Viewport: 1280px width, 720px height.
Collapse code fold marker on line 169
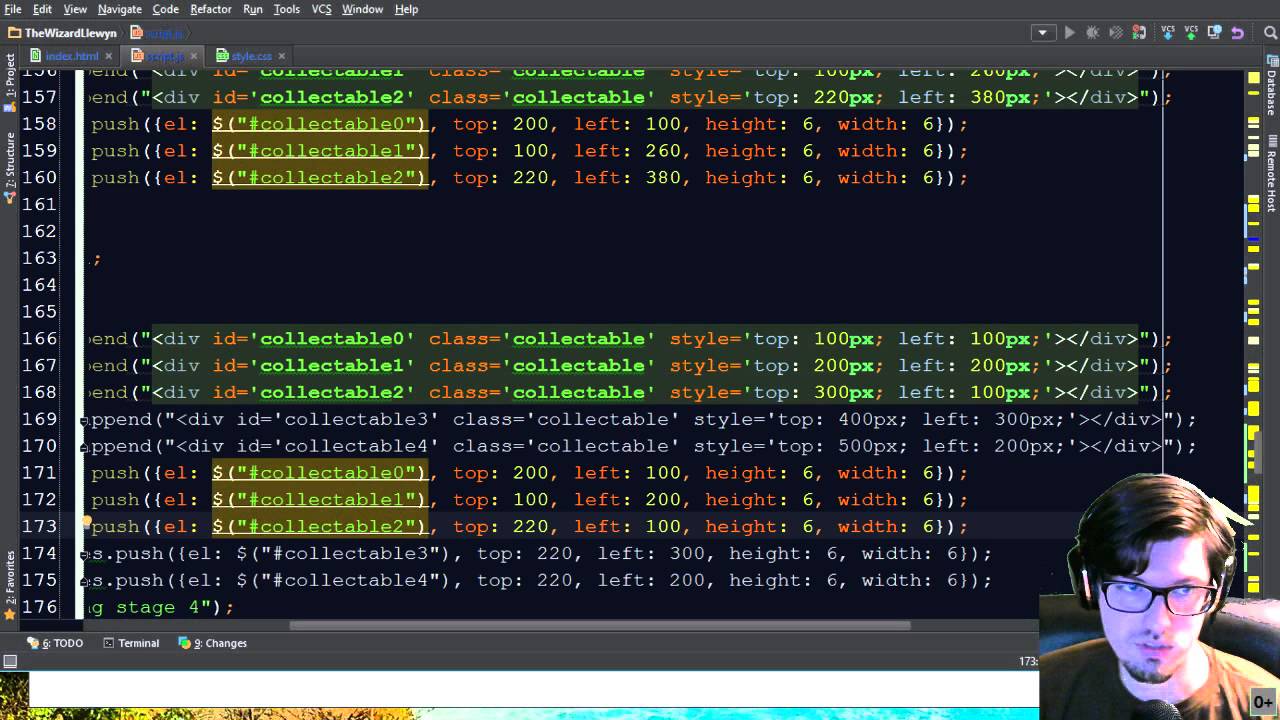[x=84, y=420]
